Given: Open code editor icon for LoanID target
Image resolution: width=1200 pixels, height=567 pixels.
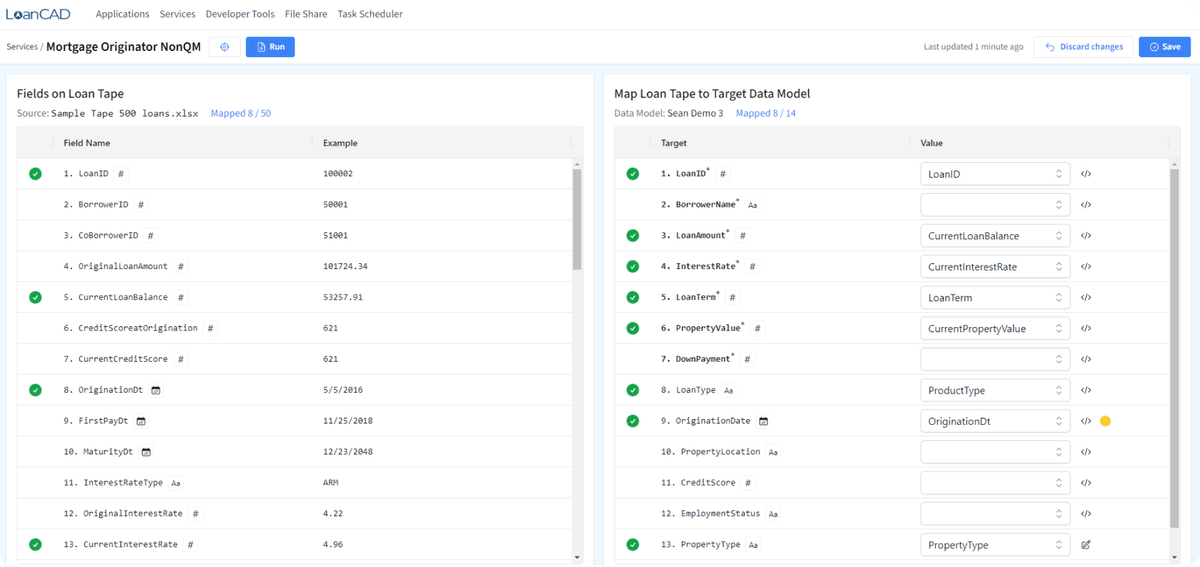Looking at the screenshot, I should pos(1086,174).
